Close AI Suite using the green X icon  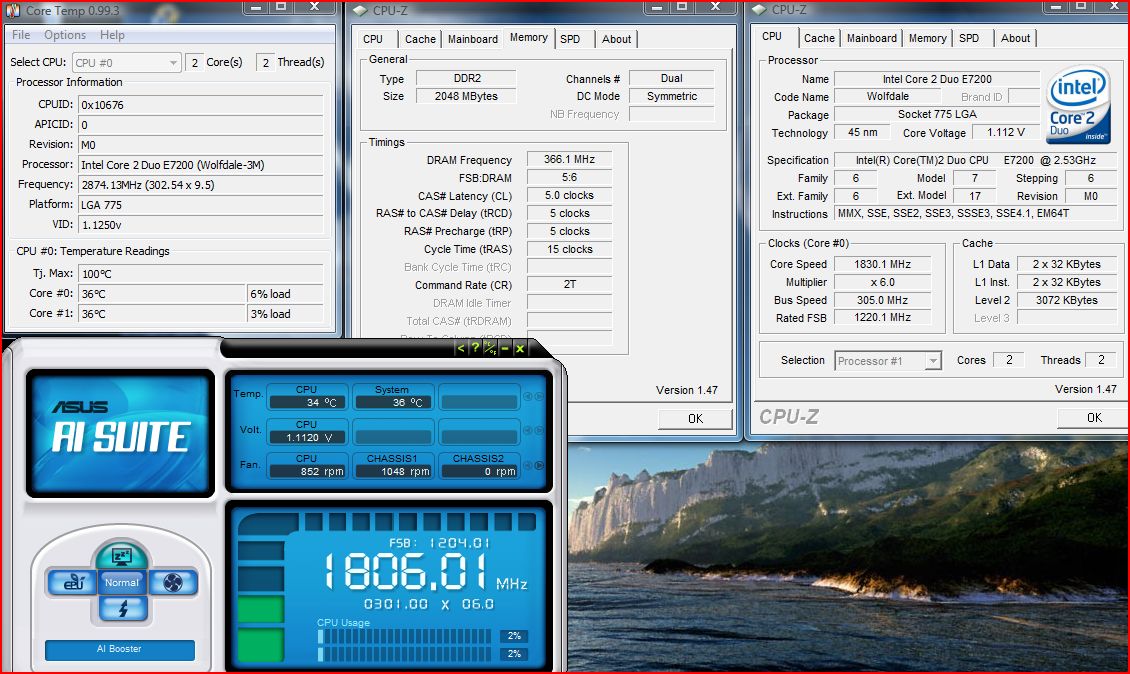click(x=519, y=347)
